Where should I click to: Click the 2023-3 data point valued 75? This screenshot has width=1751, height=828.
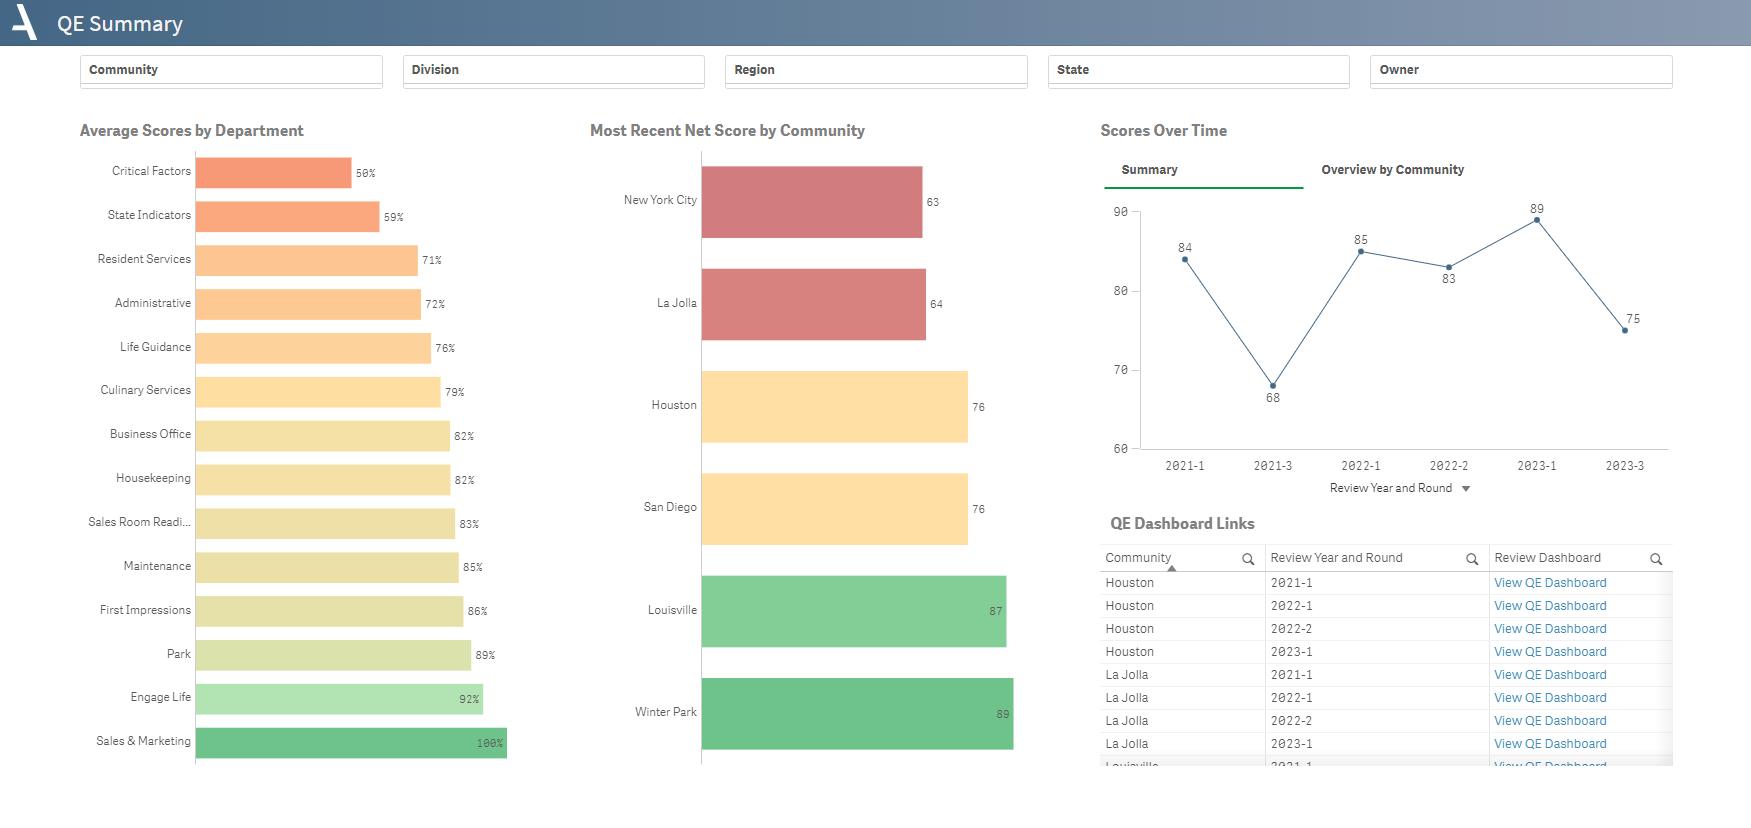(1625, 331)
